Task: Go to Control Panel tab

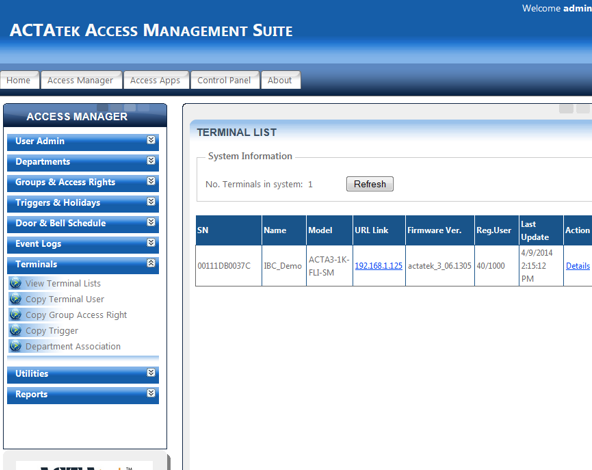Action: (x=225, y=80)
